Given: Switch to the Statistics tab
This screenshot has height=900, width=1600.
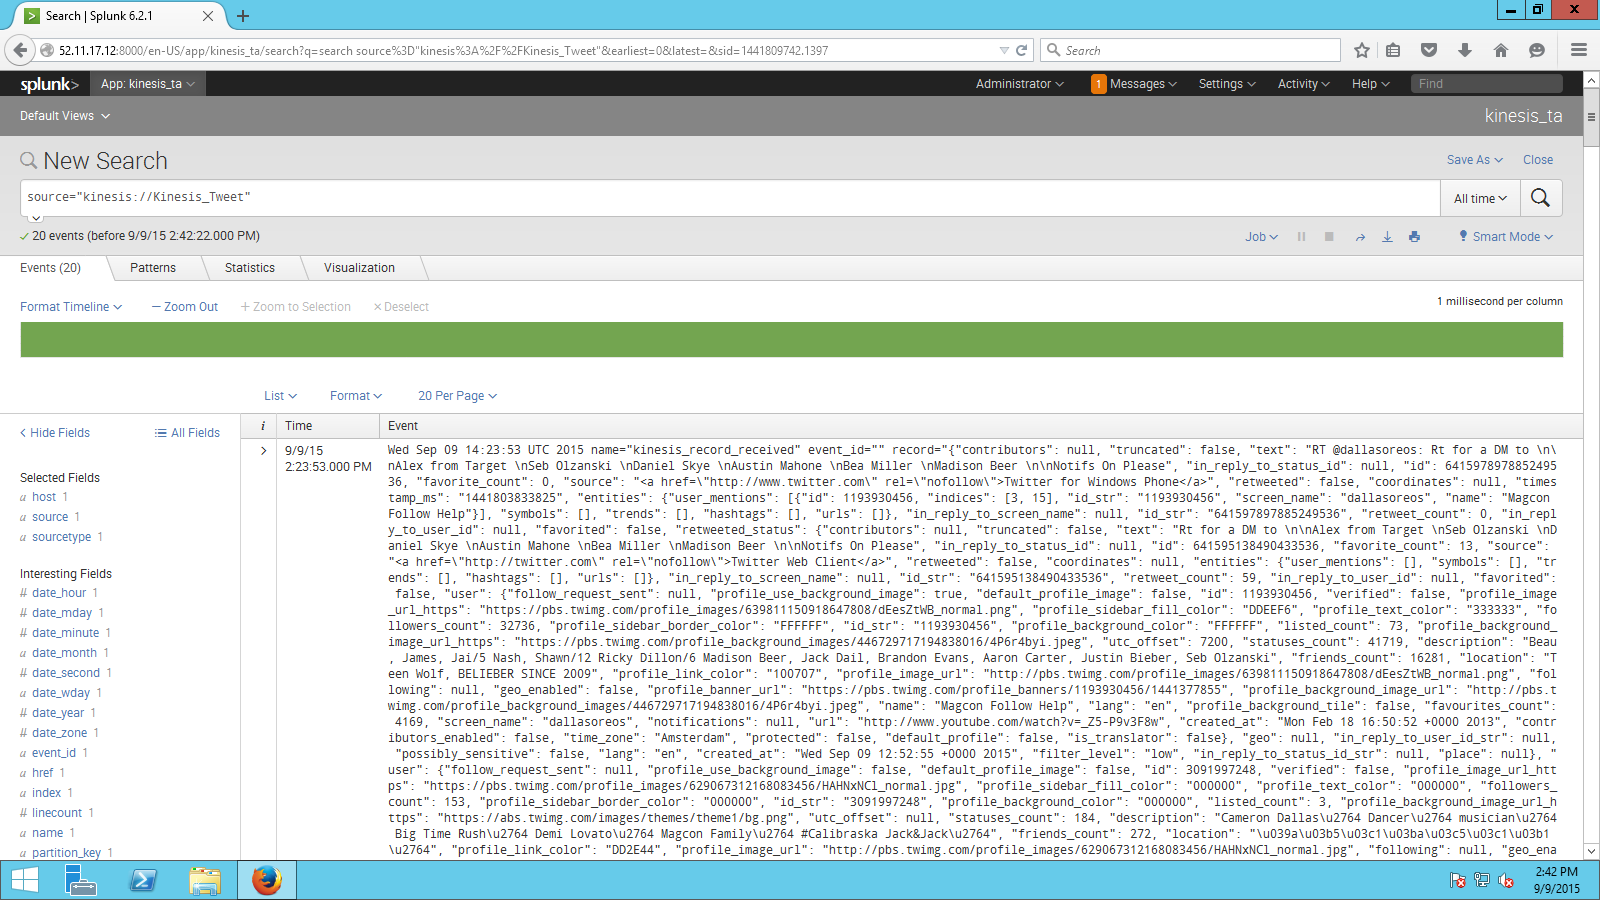Looking at the screenshot, I should tap(251, 267).
